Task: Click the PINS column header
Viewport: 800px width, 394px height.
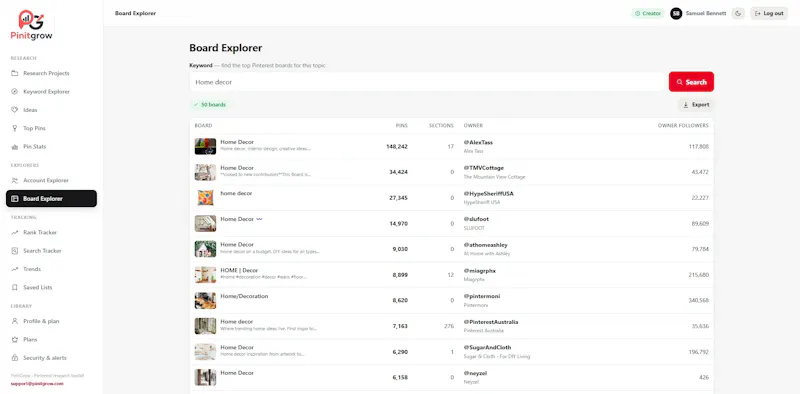Action: tap(402, 126)
